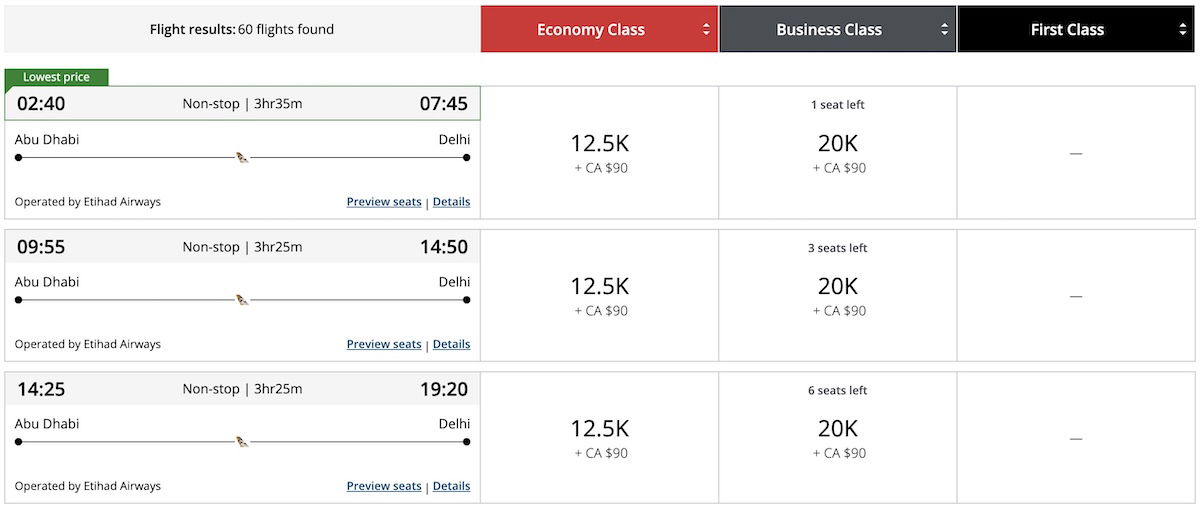Click airplane icon on 14:25 flight route
The width and height of the screenshot is (1200, 508).
[242, 441]
